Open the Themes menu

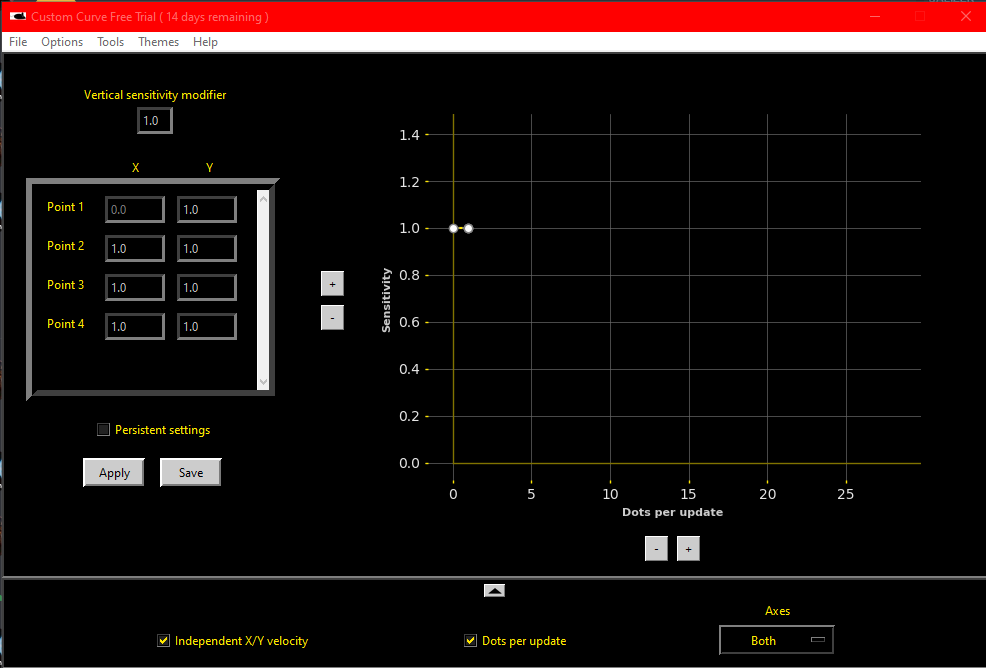tap(158, 42)
